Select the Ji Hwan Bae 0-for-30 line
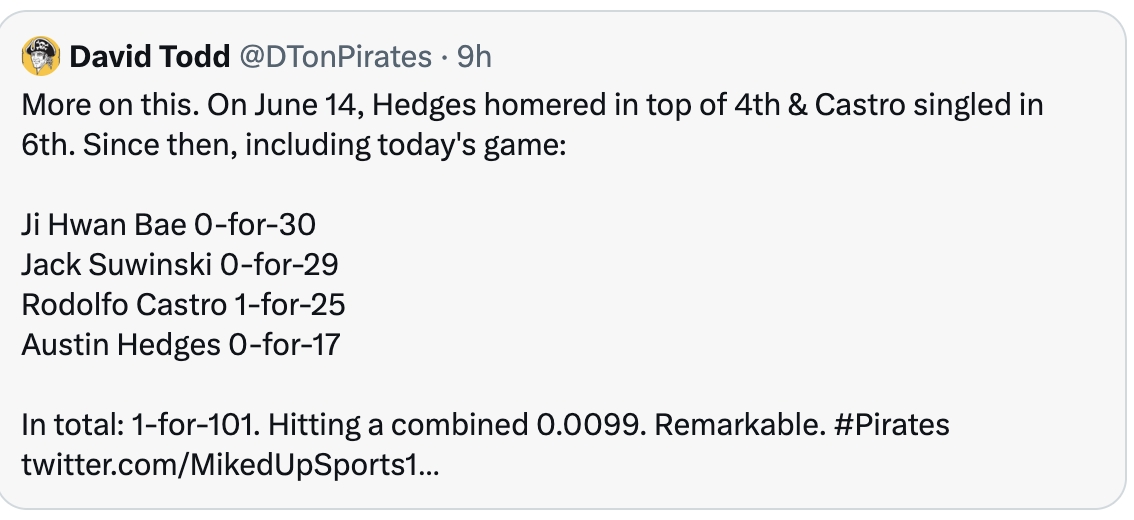Viewport: 1134px width, 520px height. 169,225
